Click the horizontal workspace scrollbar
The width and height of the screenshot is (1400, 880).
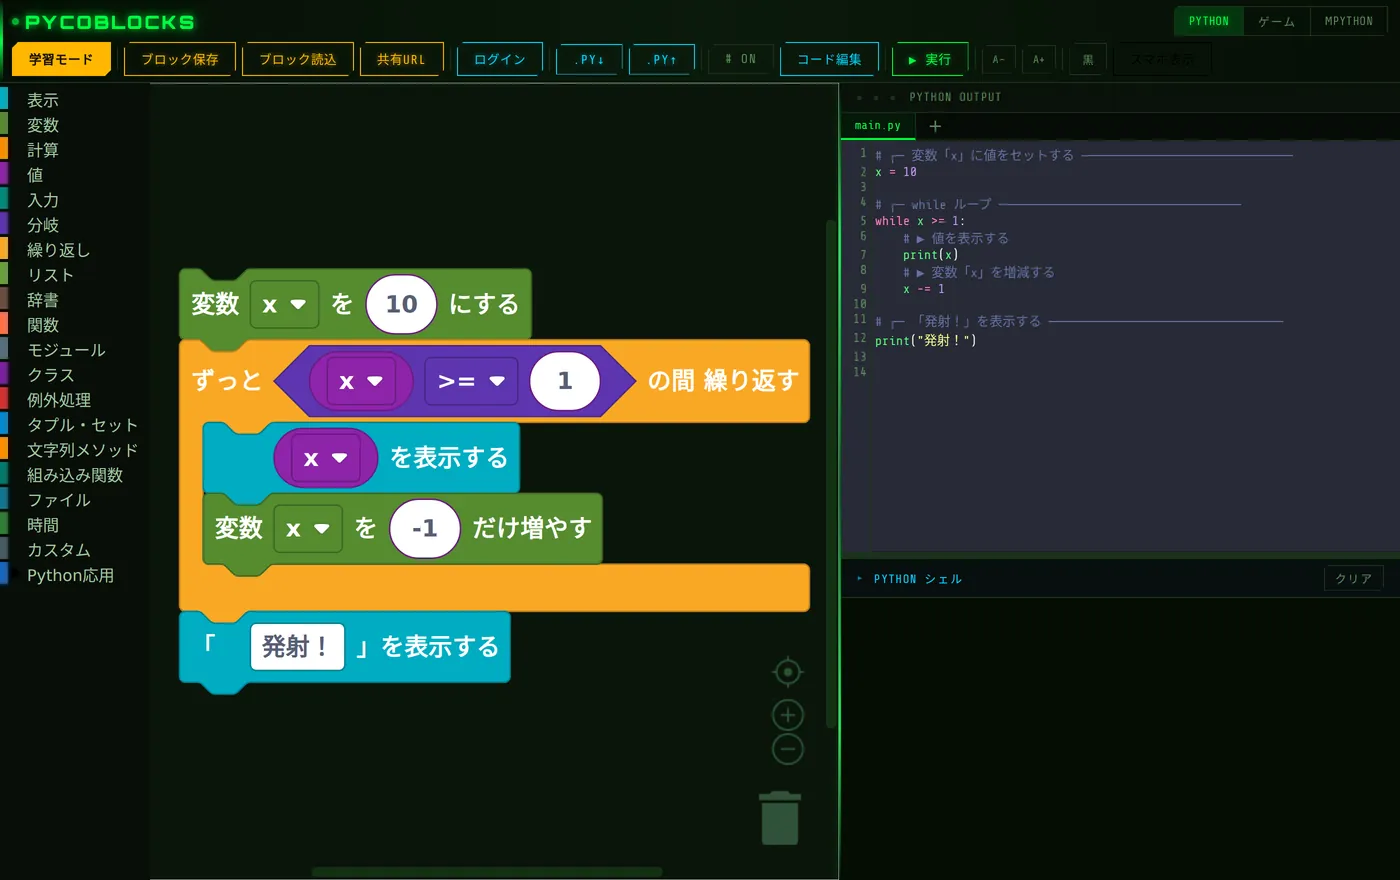coord(487,872)
